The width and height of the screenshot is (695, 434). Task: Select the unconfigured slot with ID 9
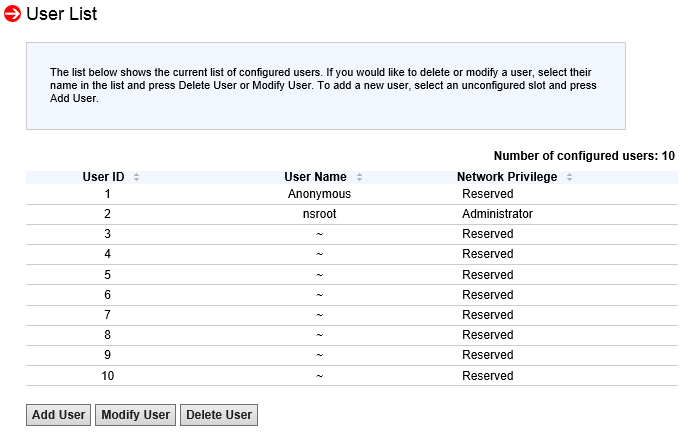click(x=352, y=356)
